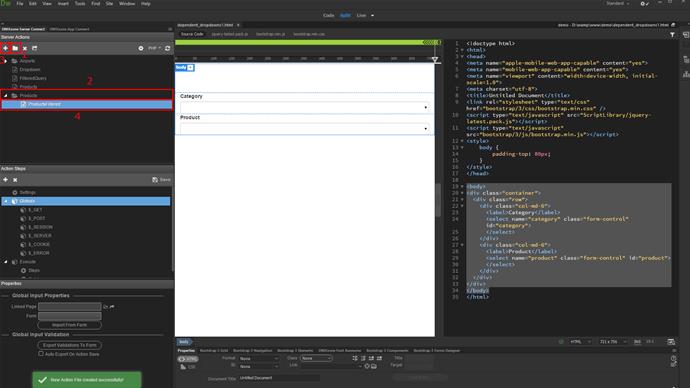Select the highlighted action file under Products folder
The height and width of the screenshot is (388, 690).
pyautogui.click(x=87, y=104)
